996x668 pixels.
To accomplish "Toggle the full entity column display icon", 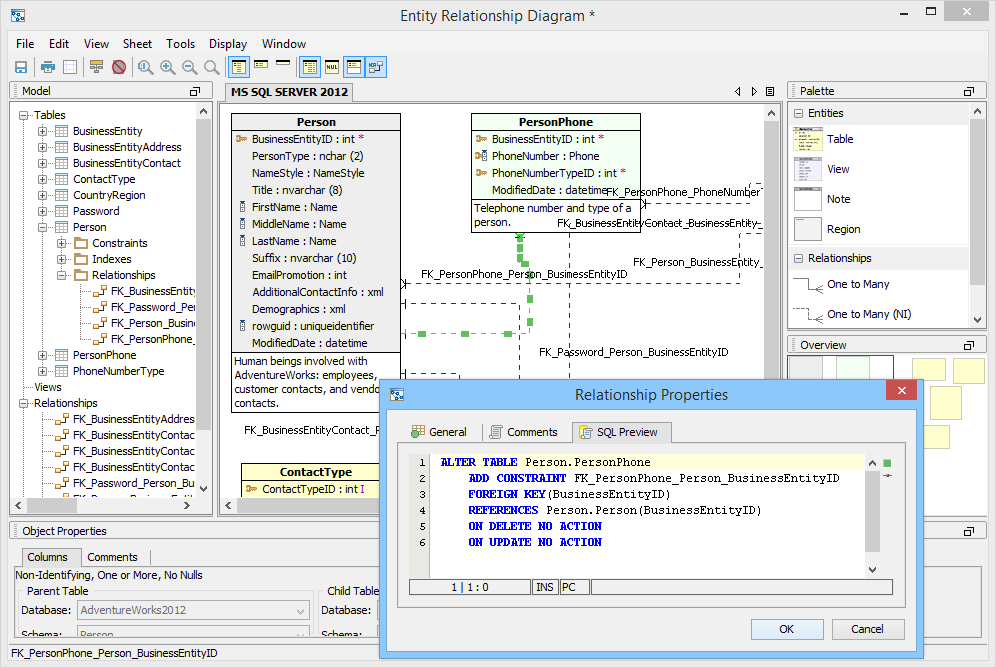I will 239,67.
